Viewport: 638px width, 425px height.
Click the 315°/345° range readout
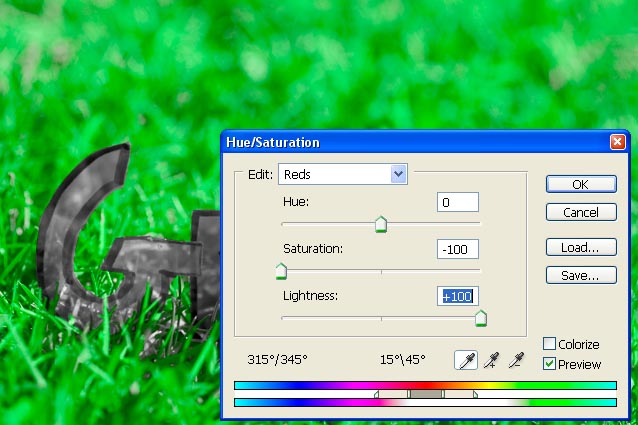pos(277,360)
